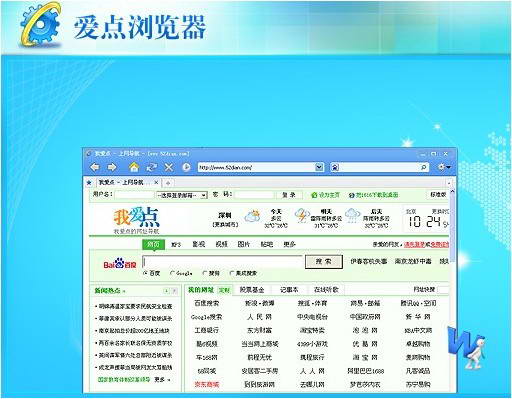Open the tab list arrow at tab bar end
The width and height of the screenshot is (512, 399).
pyautogui.click(x=449, y=183)
